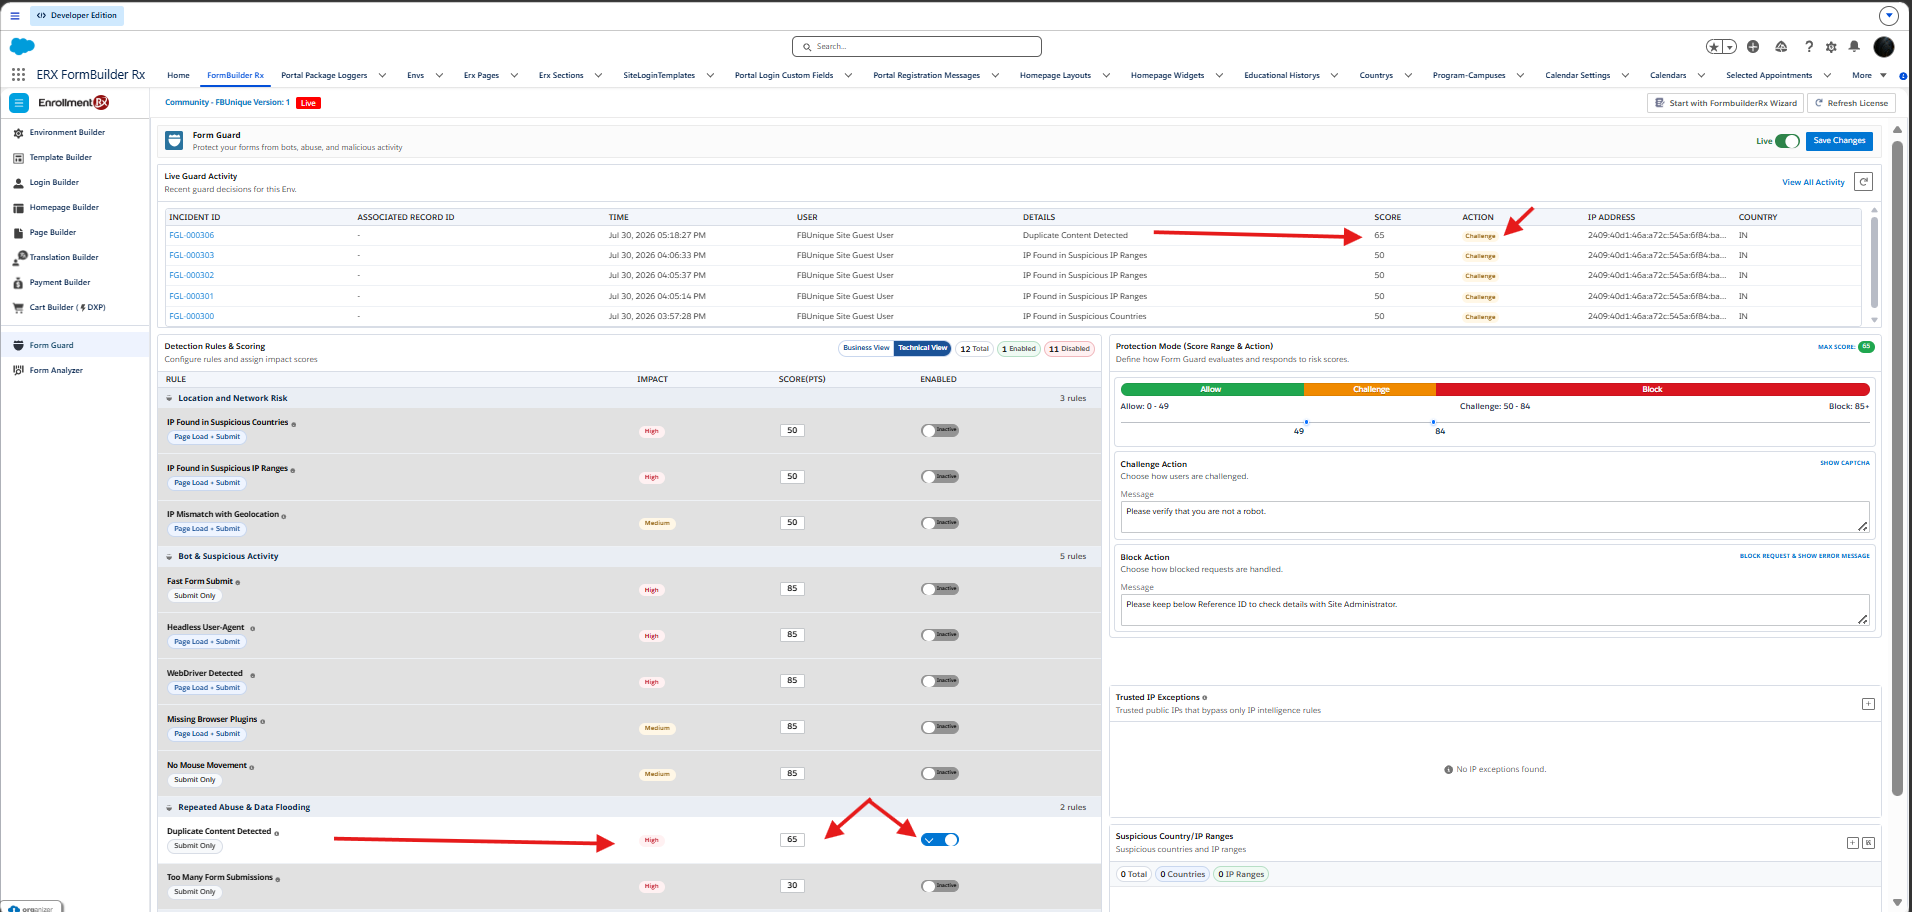Screen dimensions: 1912x912
Task: Click the Save Changes button
Action: pyautogui.click(x=1839, y=141)
